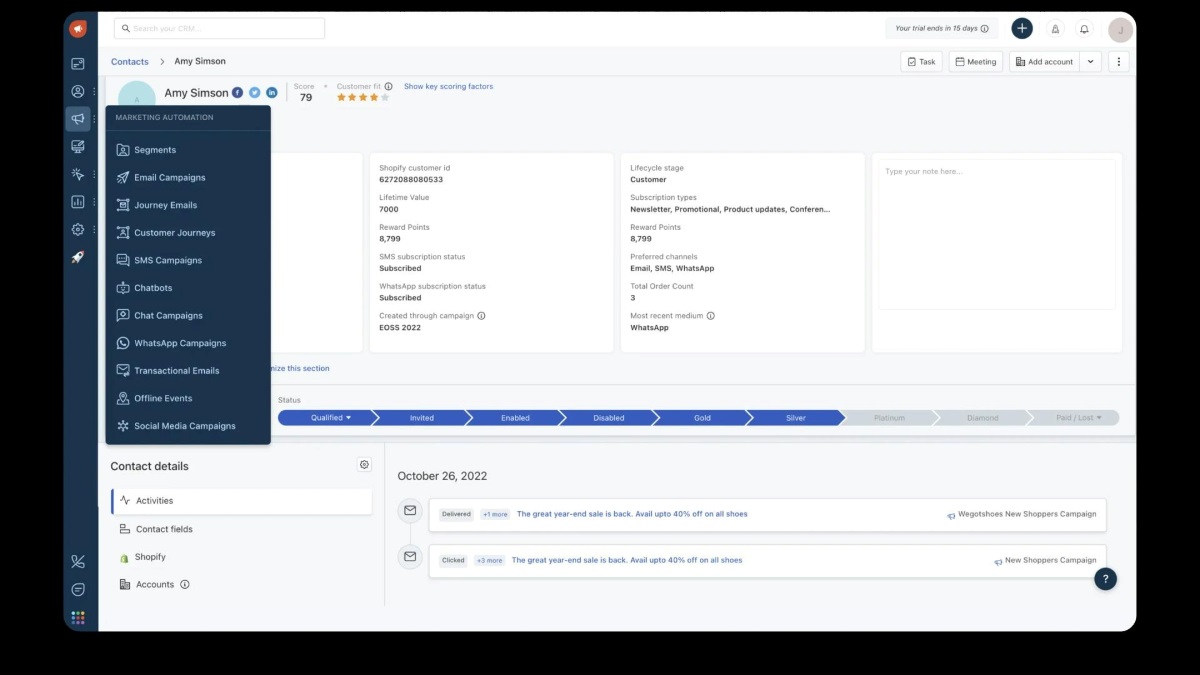Viewport: 1200px width, 675px height.
Task: Select Email Campaigns from marketing menu
Action: (169, 178)
